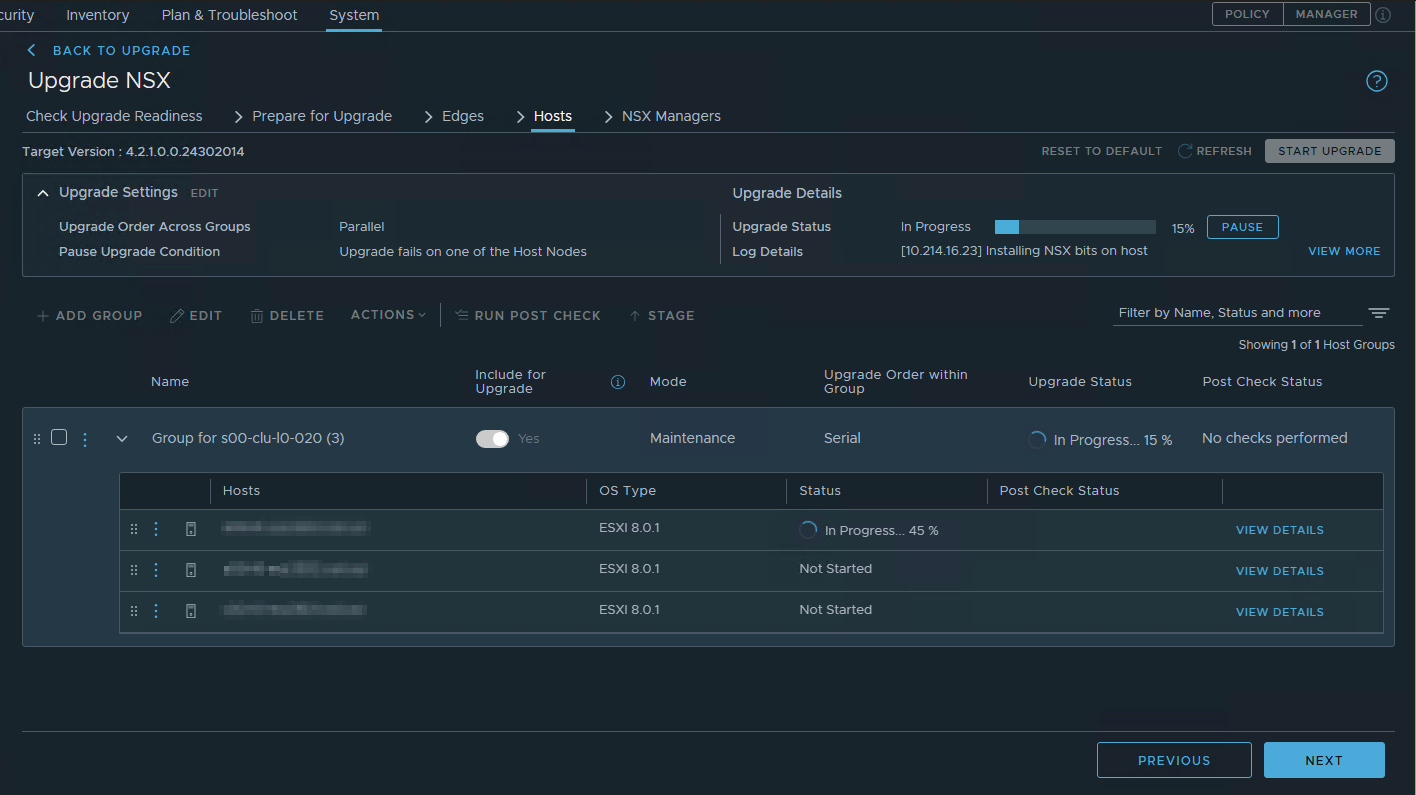Click the group's In Progress 15 % spinner

[x=1037, y=439]
